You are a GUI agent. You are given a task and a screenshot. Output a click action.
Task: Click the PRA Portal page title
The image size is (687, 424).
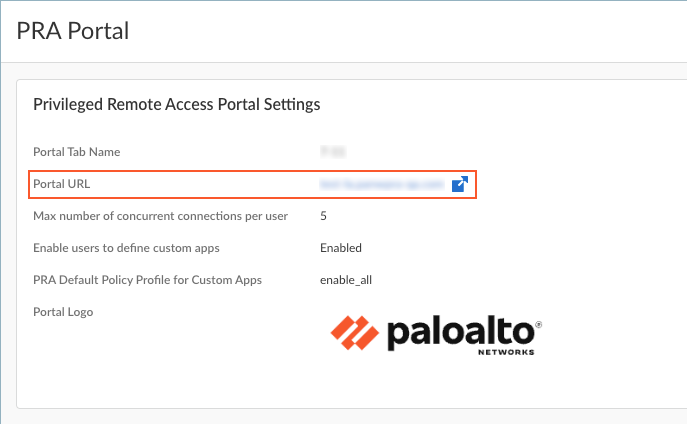tap(73, 30)
